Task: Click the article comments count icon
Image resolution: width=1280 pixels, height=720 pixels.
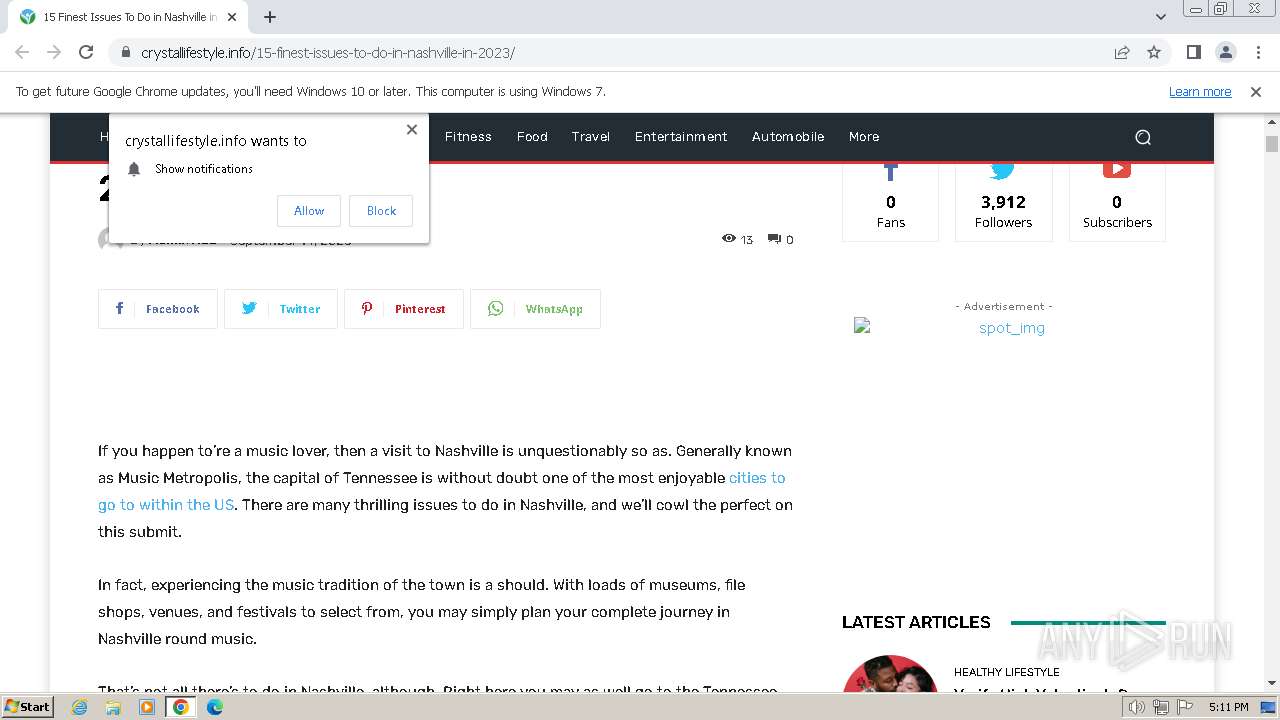Action: click(x=774, y=239)
